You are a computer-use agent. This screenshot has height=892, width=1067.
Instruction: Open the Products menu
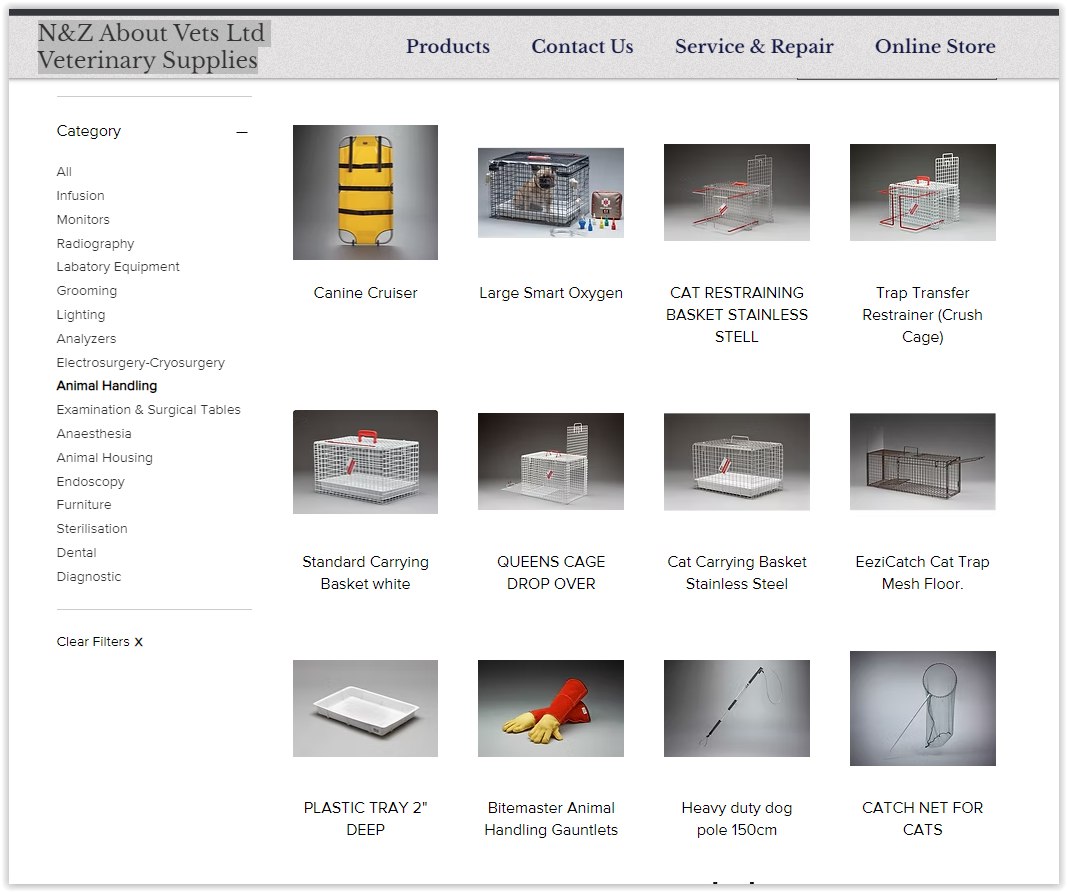click(x=447, y=47)
